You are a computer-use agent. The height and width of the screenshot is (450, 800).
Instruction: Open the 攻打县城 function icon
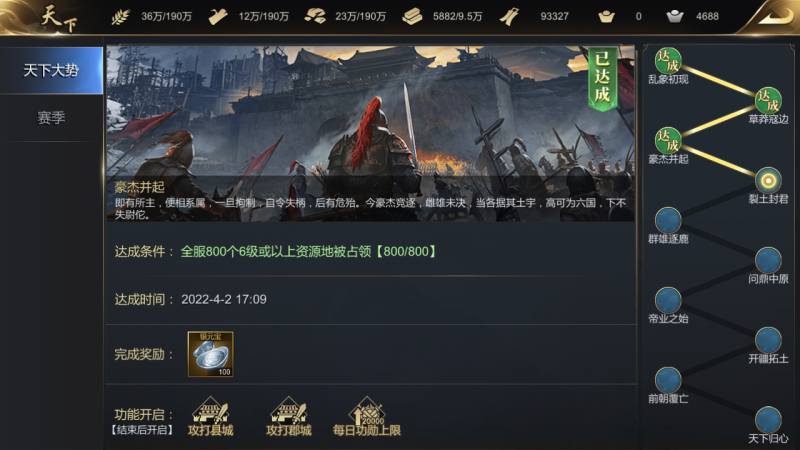(x=211, y=417)
